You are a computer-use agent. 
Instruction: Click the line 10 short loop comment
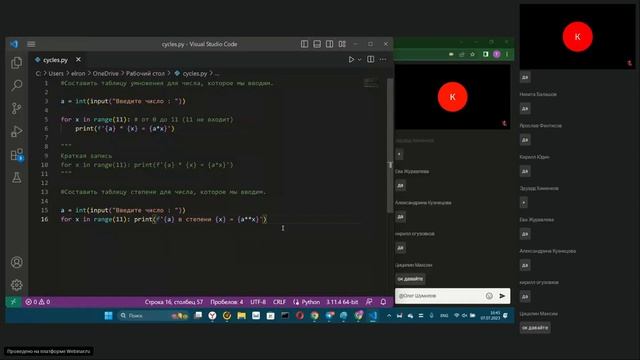point(147,165)
